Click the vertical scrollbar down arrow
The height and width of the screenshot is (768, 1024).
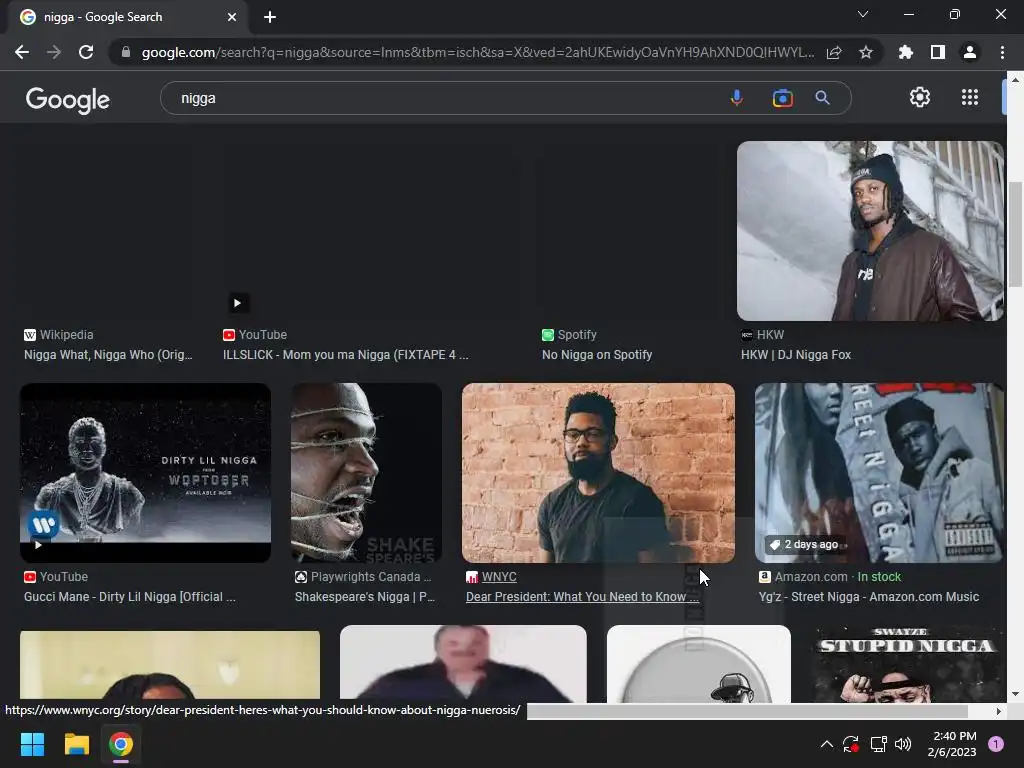pyautogui.click(x=1015, y=694)
